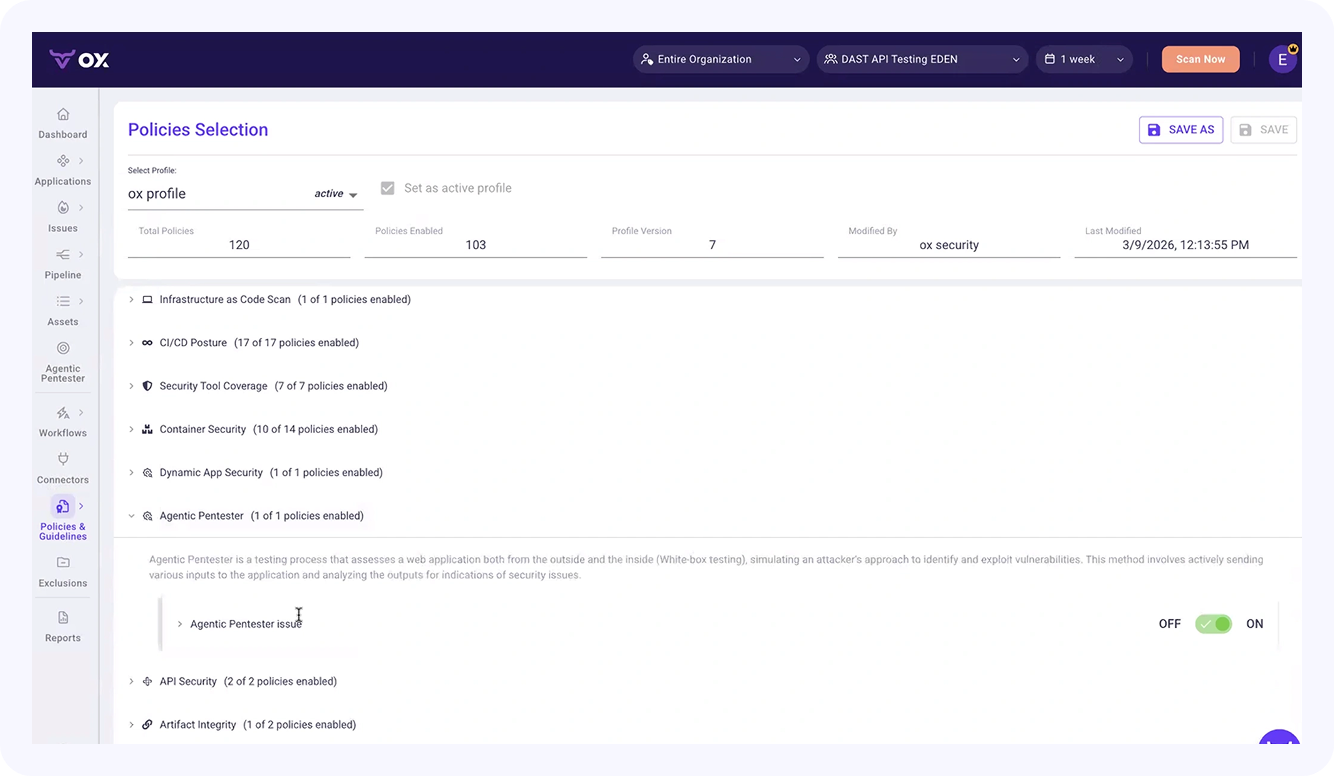The width and height of the screenshot is (1334, 776).
Task: Open the Entire Organization dropdown
Action: (x=720, y=59)
